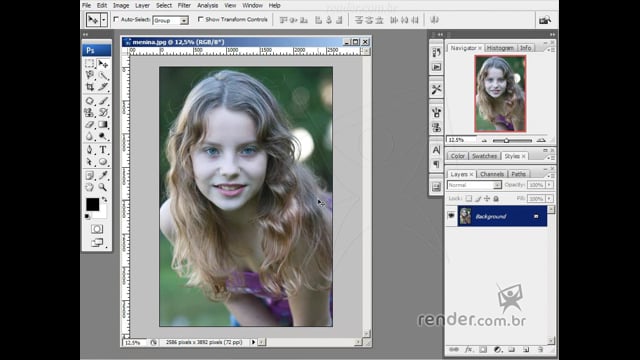Viewport: 640px width, 360px height.
Task: Enable Show Transform Controls checkbox
Action: coord(200,19)
